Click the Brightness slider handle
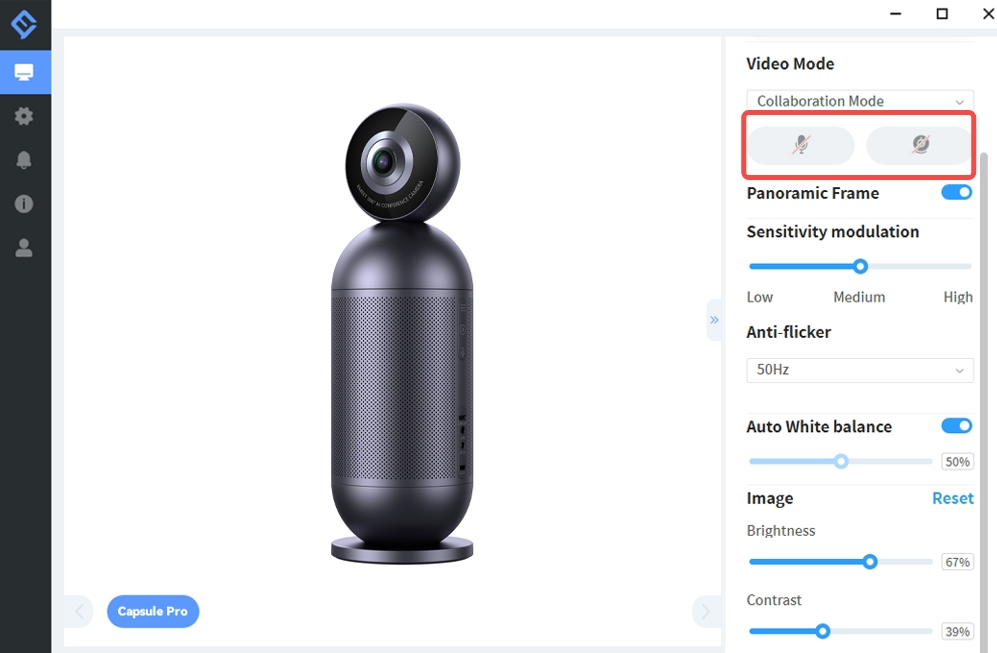This screenshot has height=653, width=997. [x=870, y=562]
